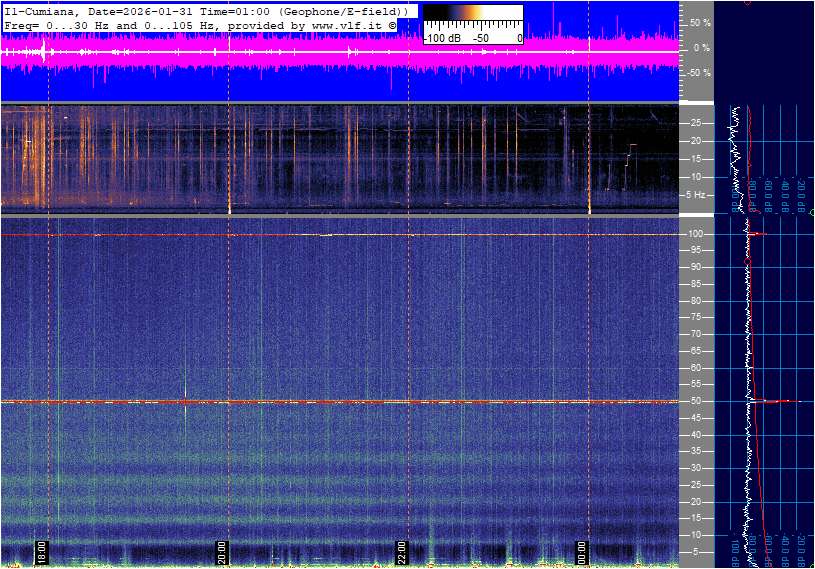The image size is (815, 569).
Task: Click the 00:00 time marker label
Action: coord(582,553)
